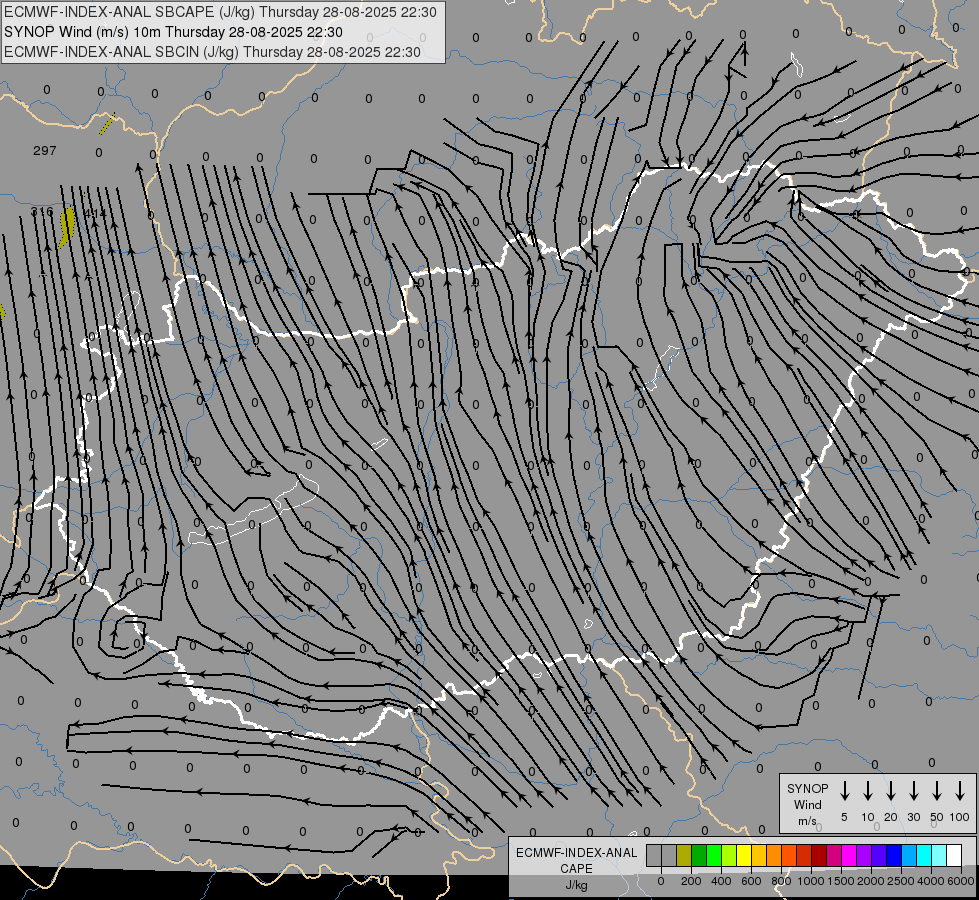This screenshot has width=979, height=900.
Task: Pick the bright green CAPE legend swatch
Action: tap(714, 855)
